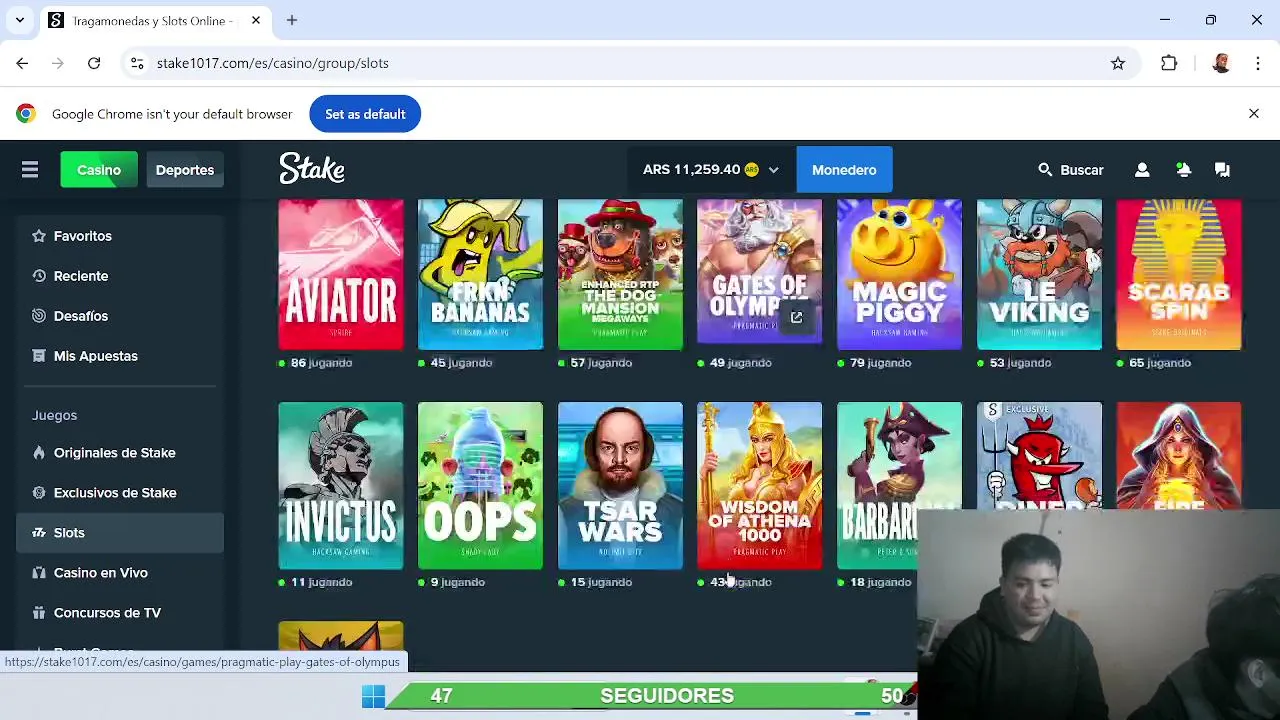Click the address bar URL
The height and width of the screenshot is (720, 1280).
[272, 63]
